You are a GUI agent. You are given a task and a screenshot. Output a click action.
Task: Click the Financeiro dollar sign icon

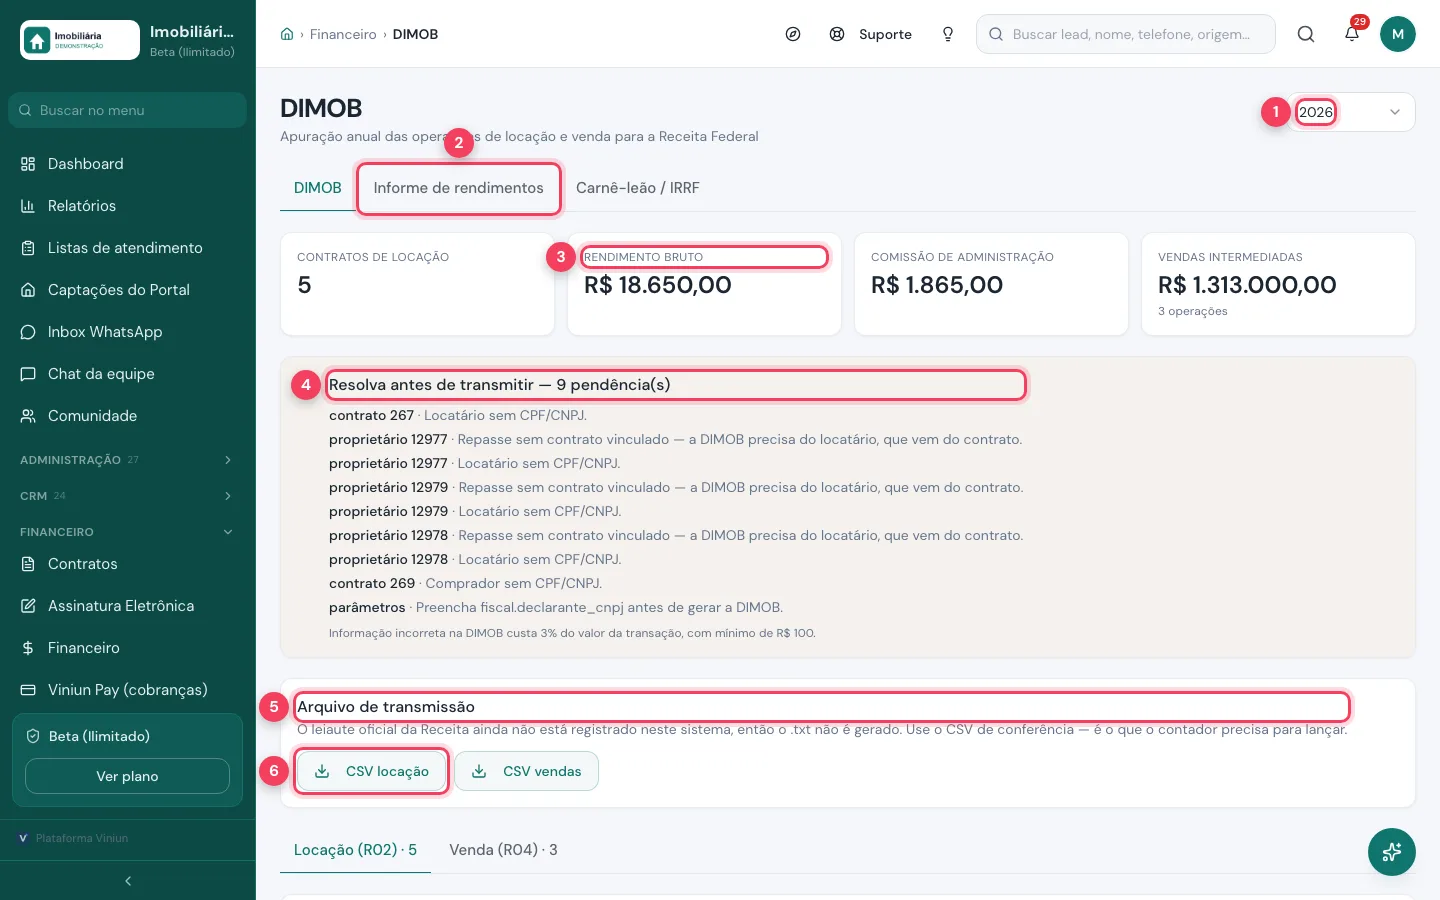pos(28,648)
